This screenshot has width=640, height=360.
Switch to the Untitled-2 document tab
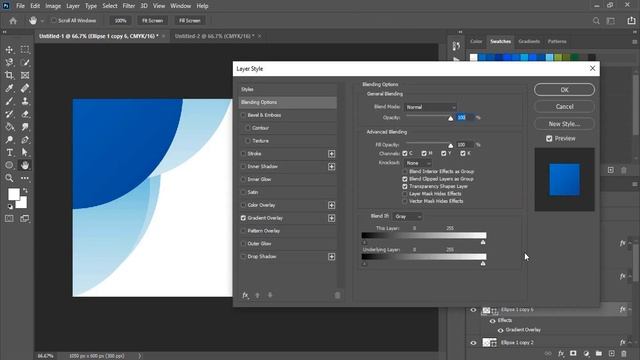tap(214, 36)
